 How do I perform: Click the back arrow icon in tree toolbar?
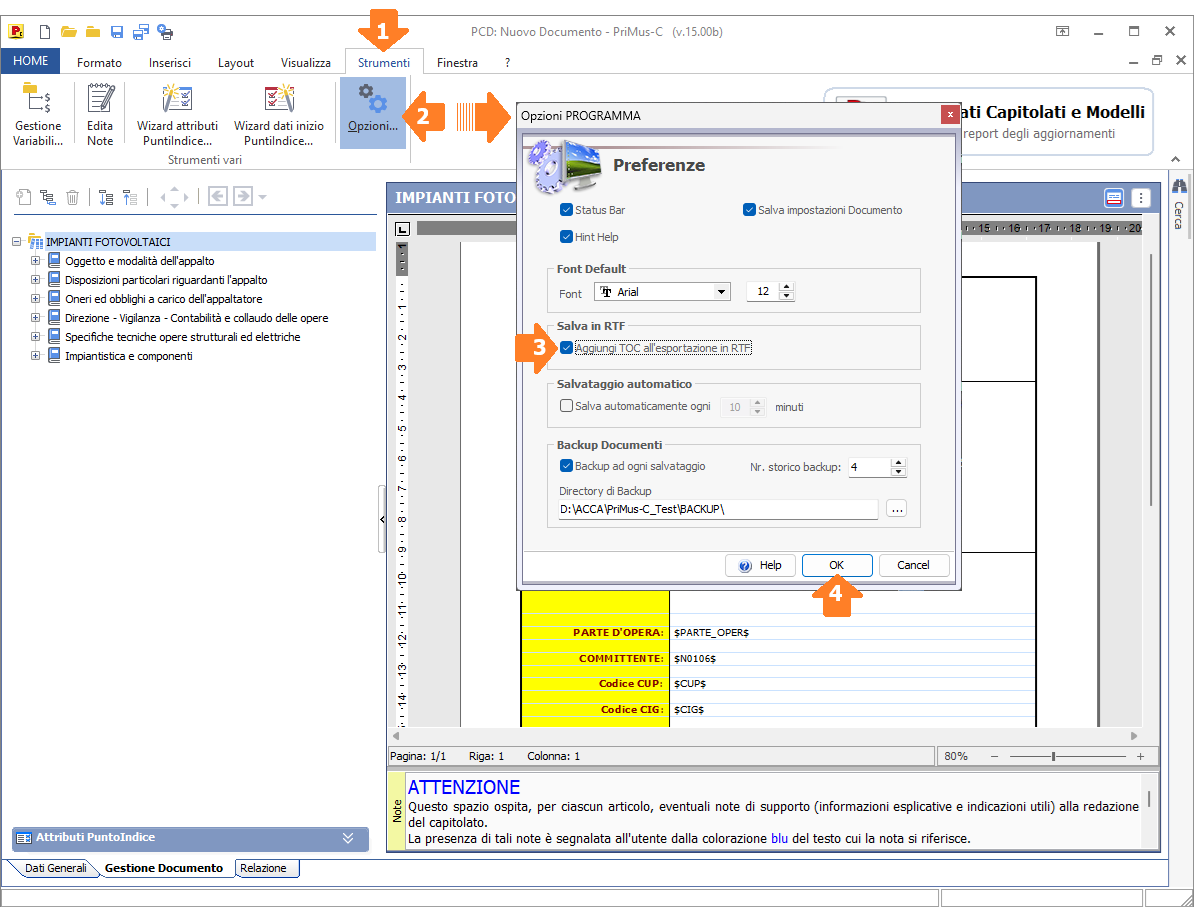[218, 196]
